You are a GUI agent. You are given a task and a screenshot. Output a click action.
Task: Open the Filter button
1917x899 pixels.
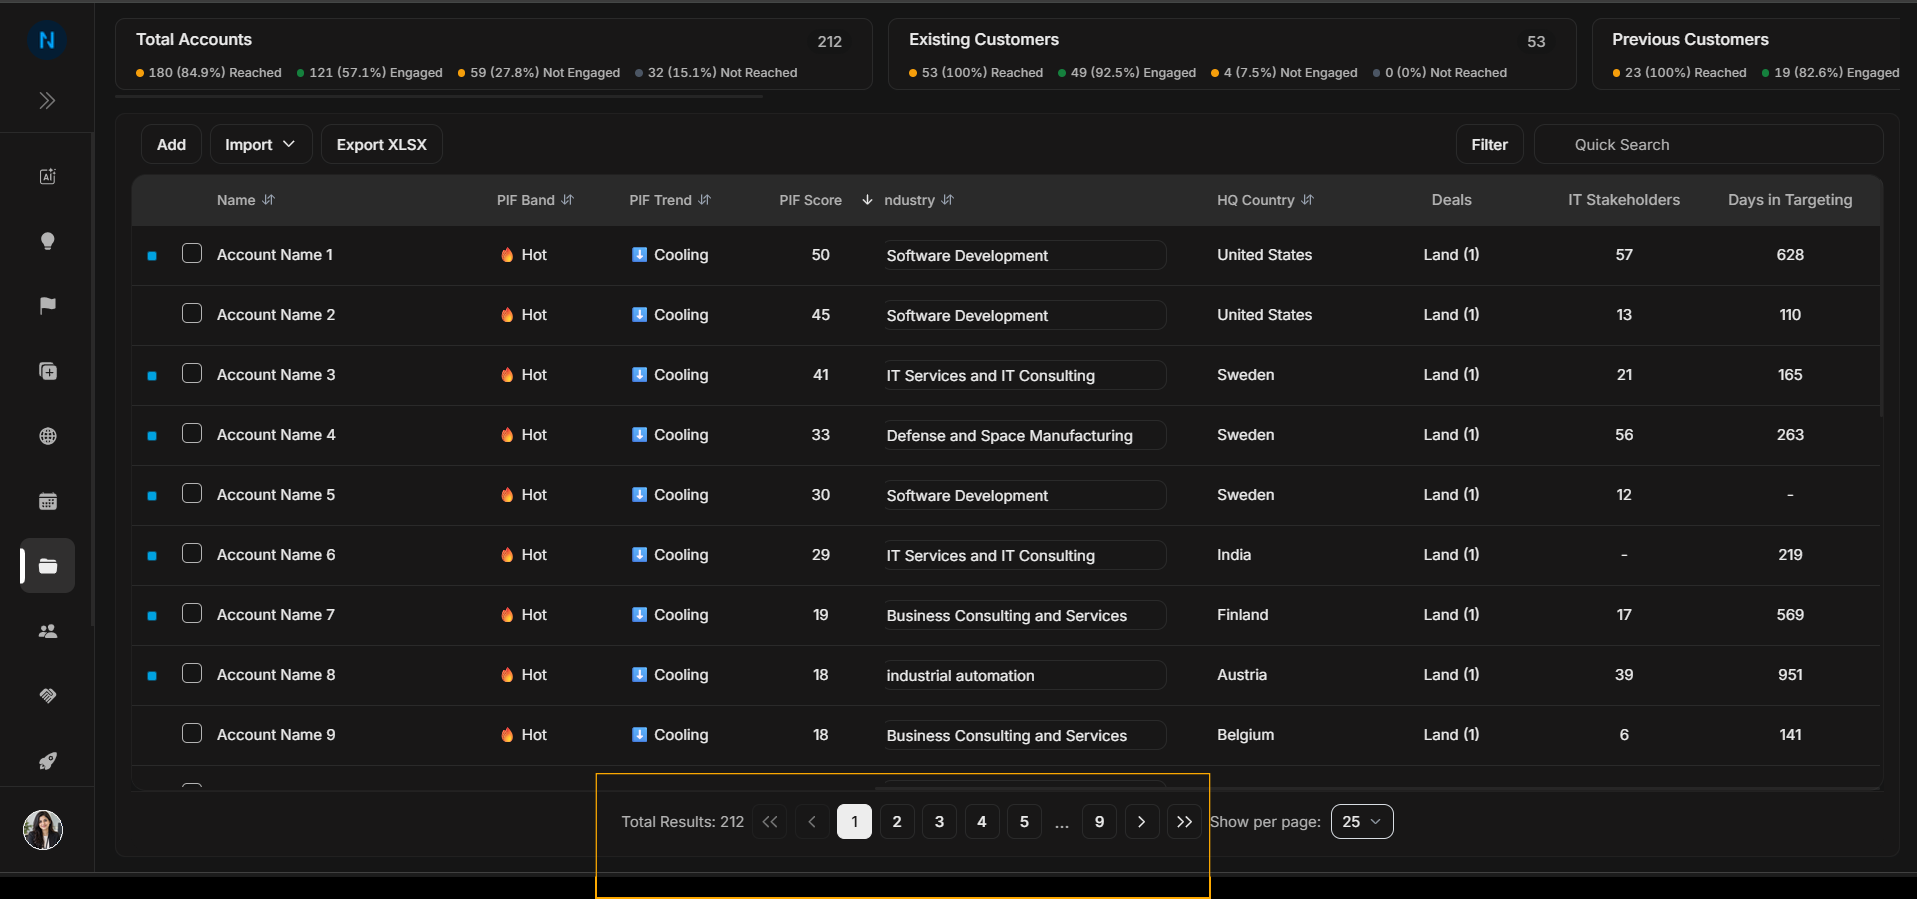(1489, 145)
